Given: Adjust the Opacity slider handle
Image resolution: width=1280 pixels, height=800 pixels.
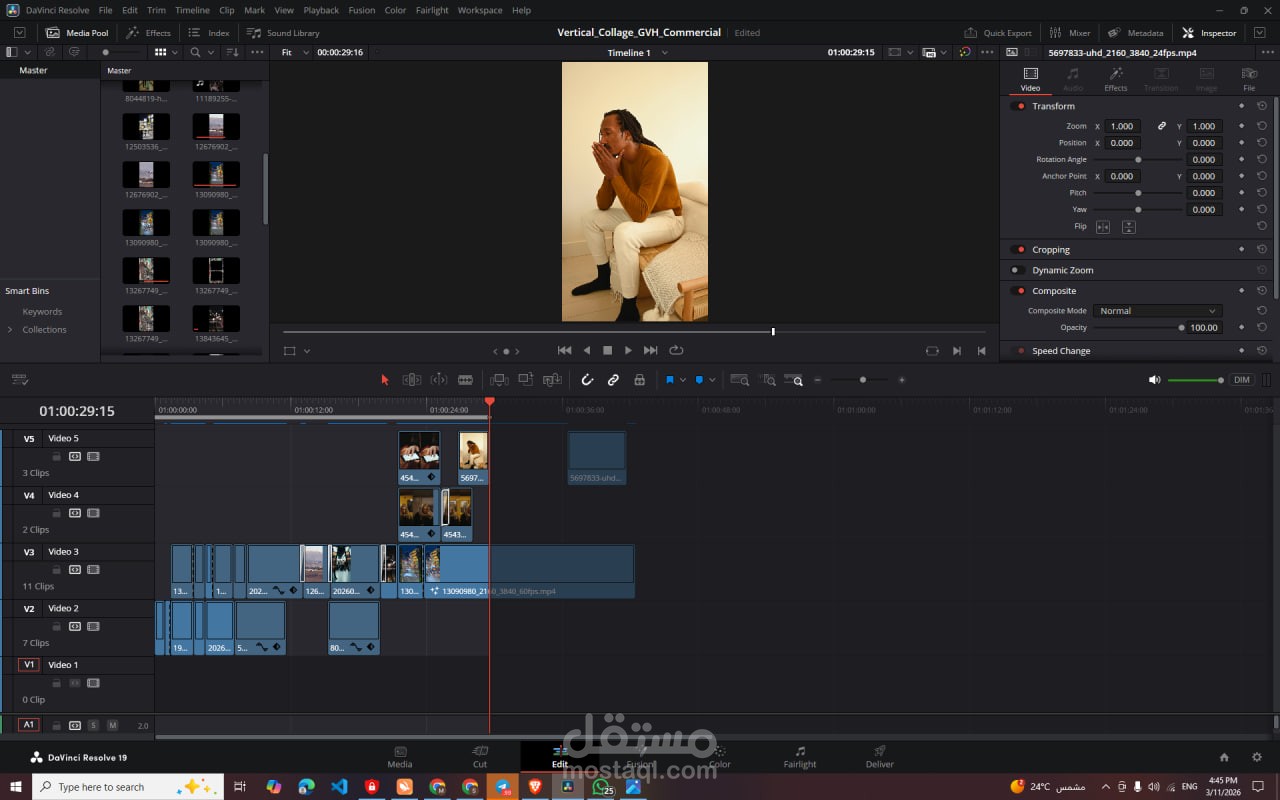Looking at the screenshot, I should (1181, 328).
